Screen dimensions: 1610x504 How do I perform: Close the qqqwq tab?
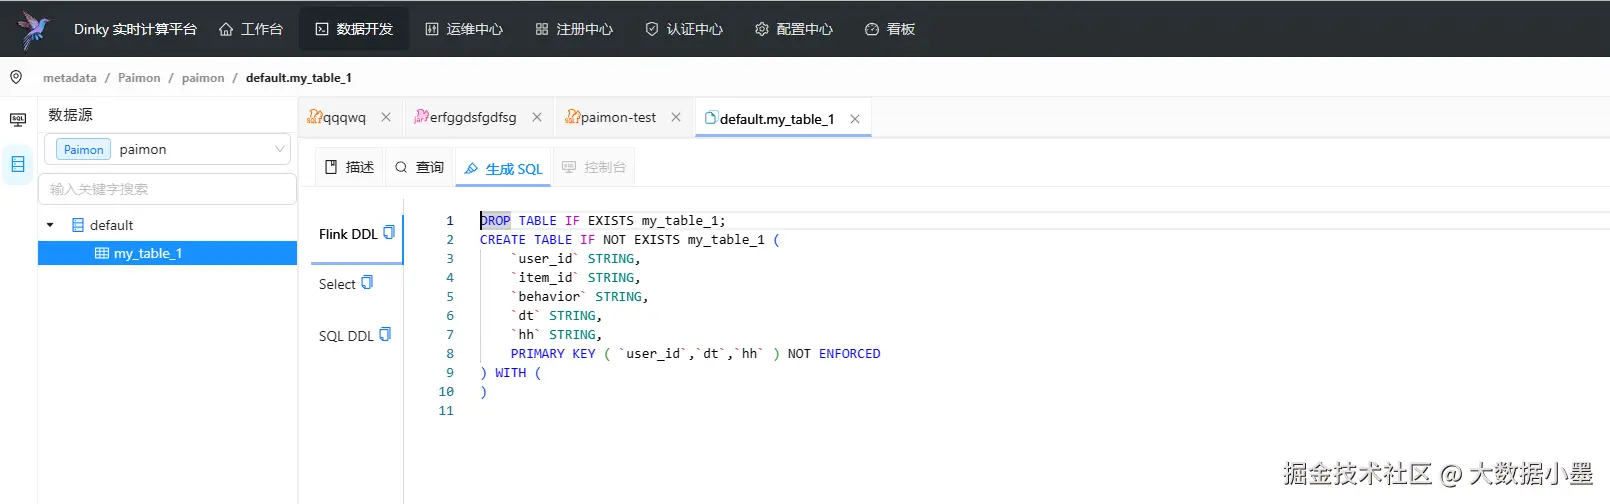tap(386, 117)
